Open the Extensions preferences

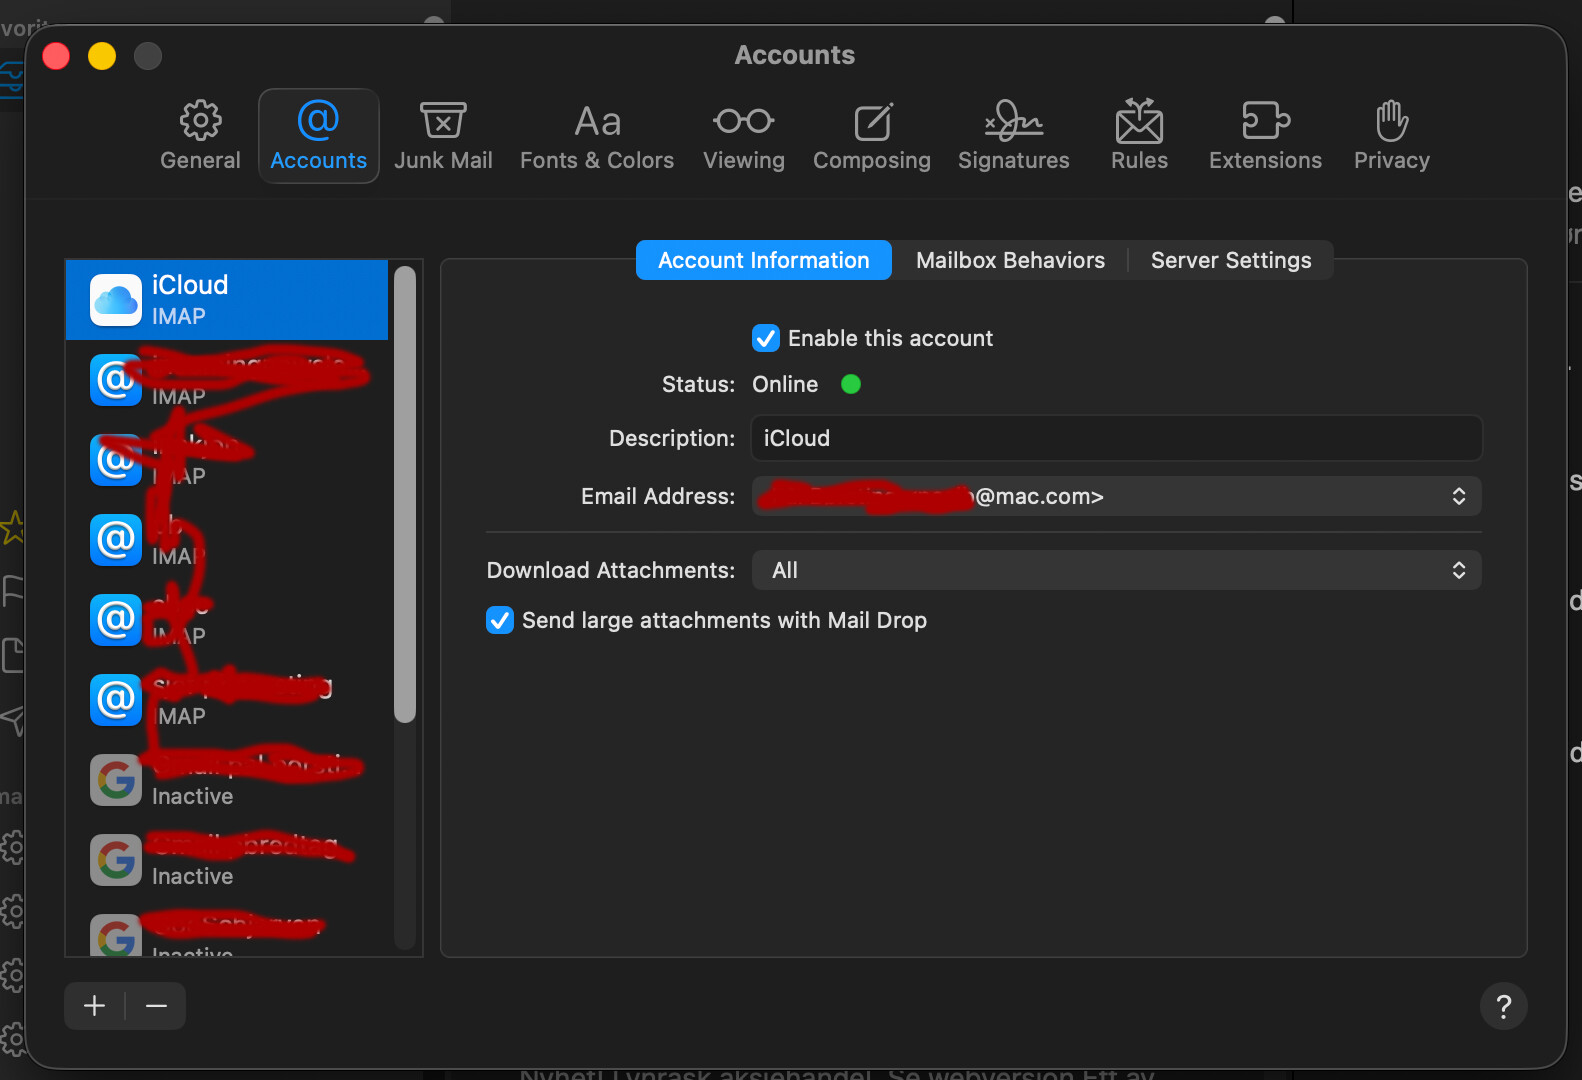(1265, 136)
